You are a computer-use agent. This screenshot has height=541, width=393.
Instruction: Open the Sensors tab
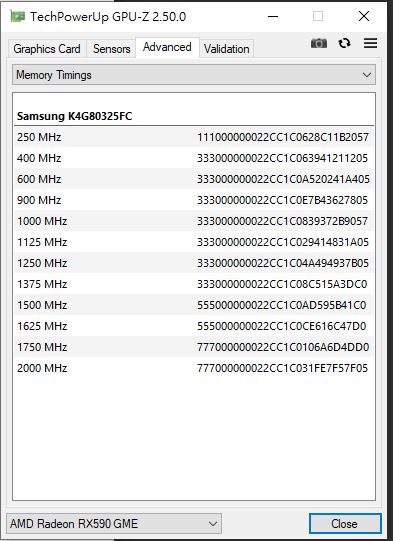[x=111, y=49]
